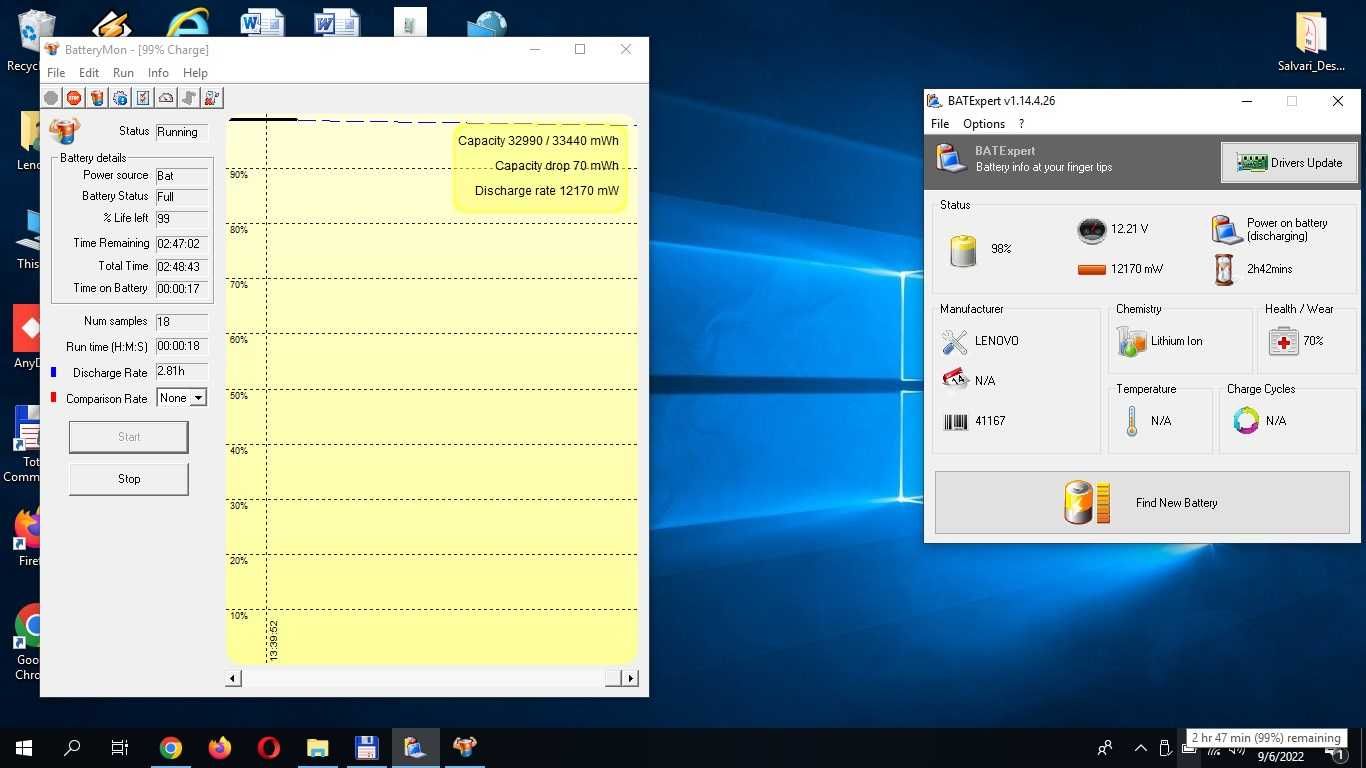Screen dimensions: 1366x768
Task: Open BATExpert Options menu
Action: (x=984, y=124)
